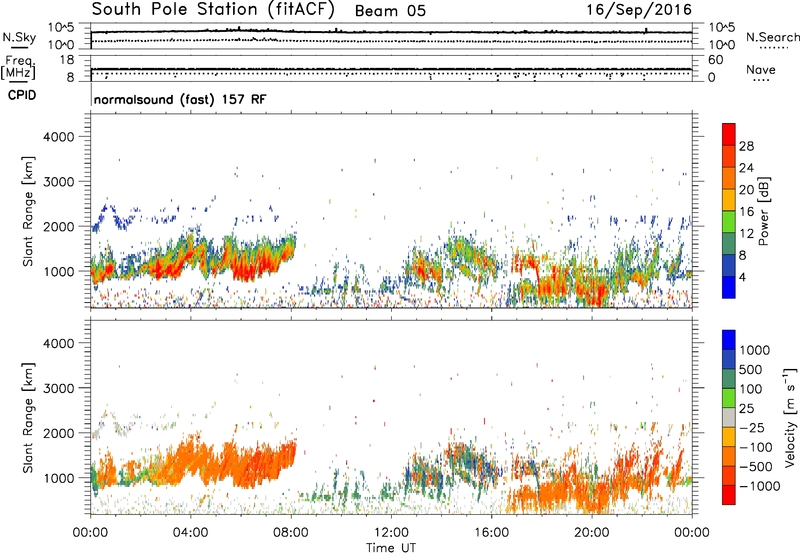Click the date '16/Sep/2016'

point(638,10)
